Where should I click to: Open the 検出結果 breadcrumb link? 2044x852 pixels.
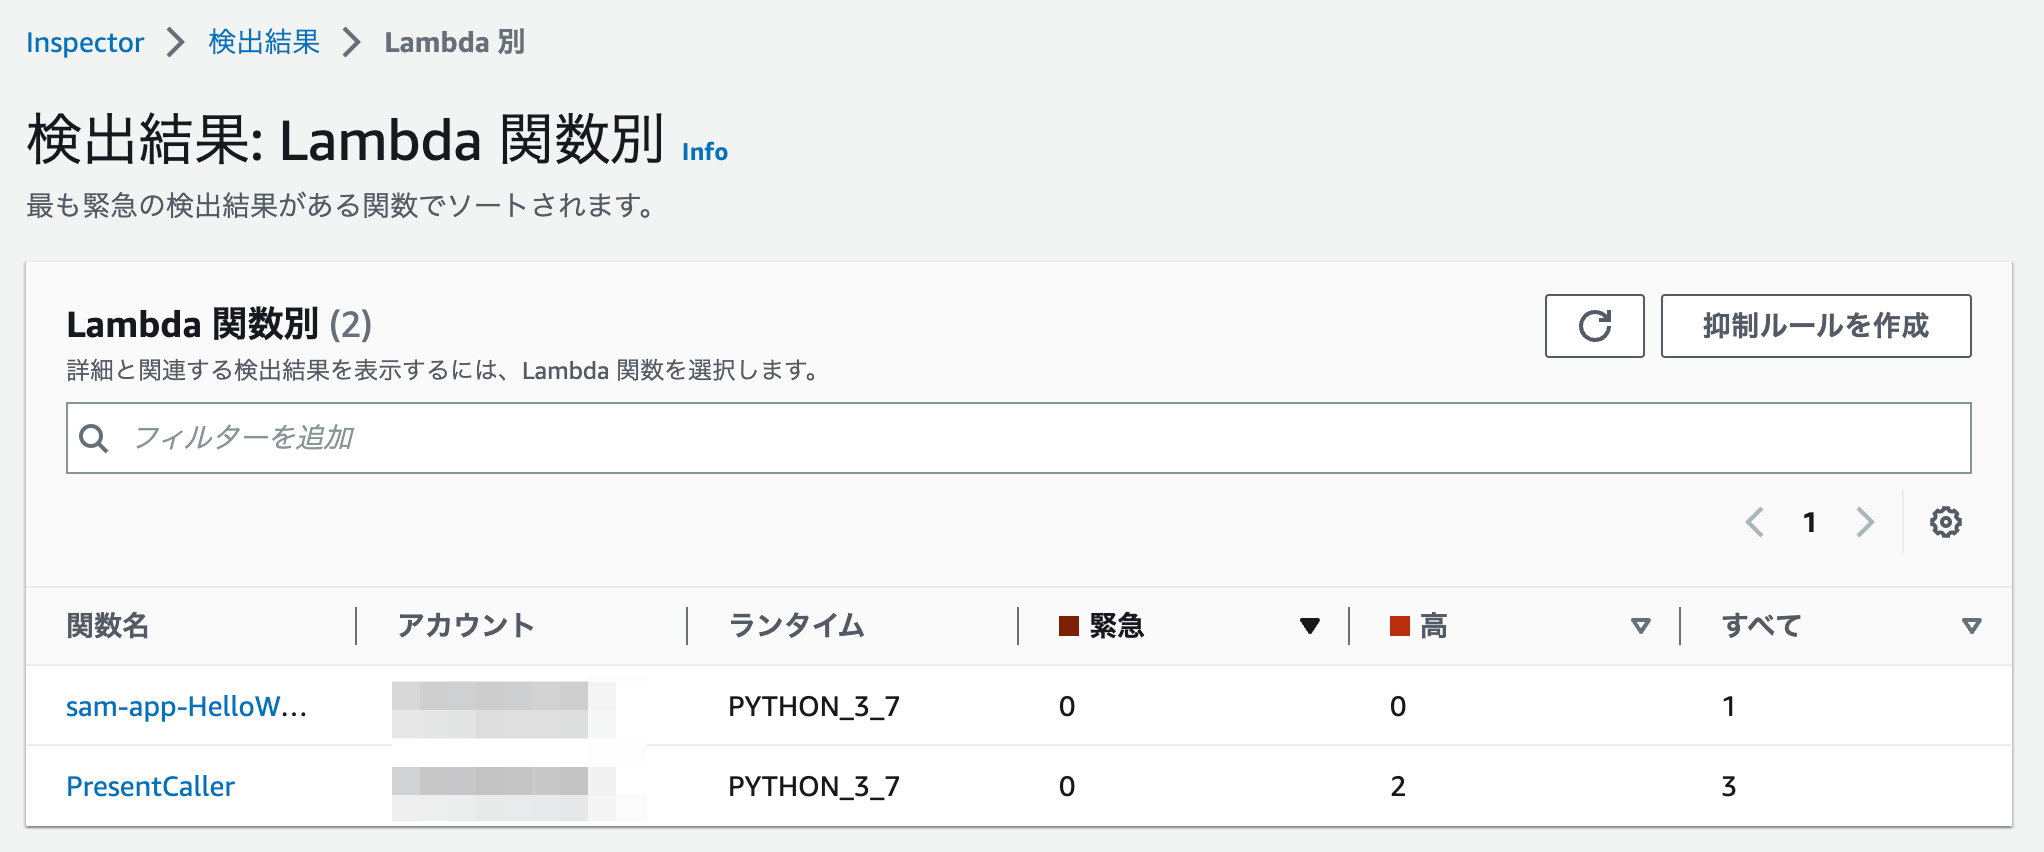[x=264, y=42]
